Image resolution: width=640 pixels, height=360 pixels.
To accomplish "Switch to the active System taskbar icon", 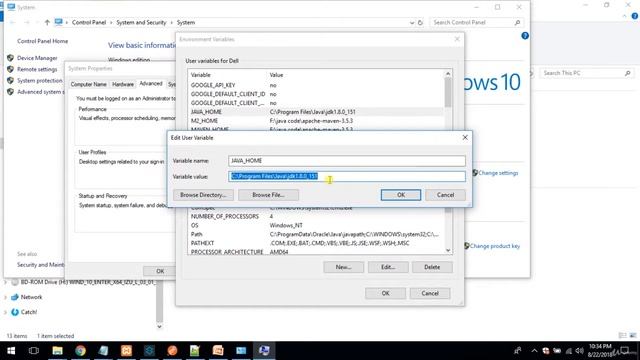I will click(264, 351).
